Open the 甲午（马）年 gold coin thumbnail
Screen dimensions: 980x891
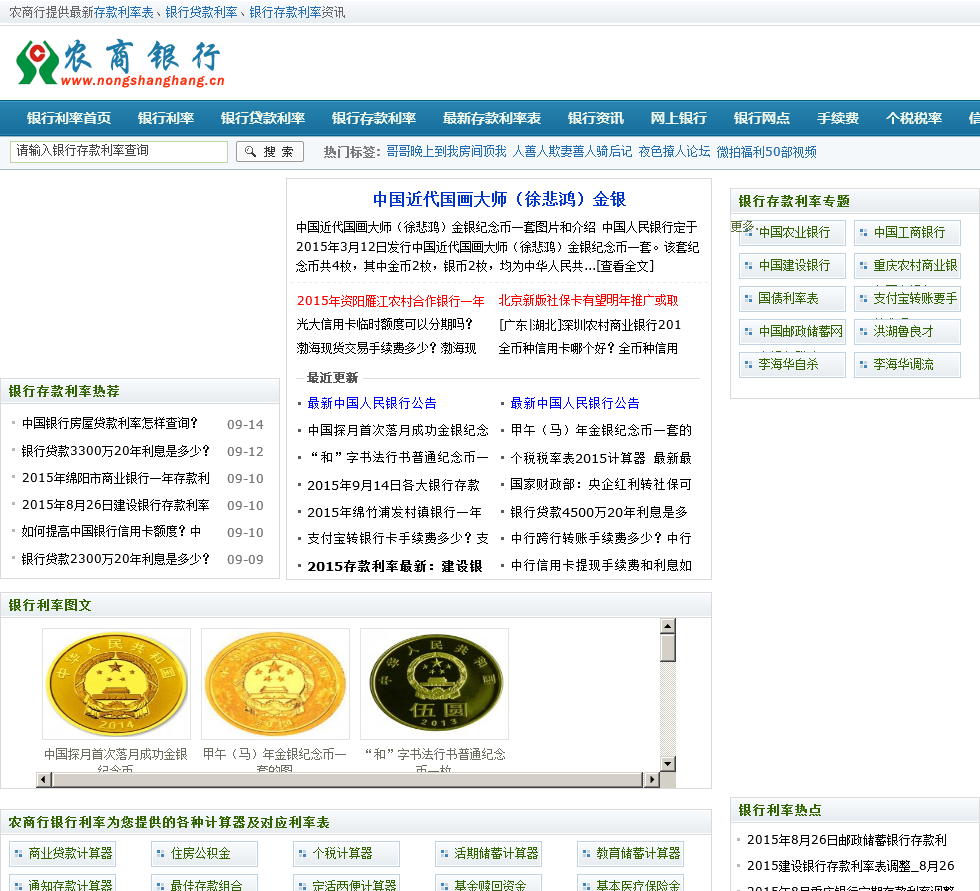tap(275, 684)
